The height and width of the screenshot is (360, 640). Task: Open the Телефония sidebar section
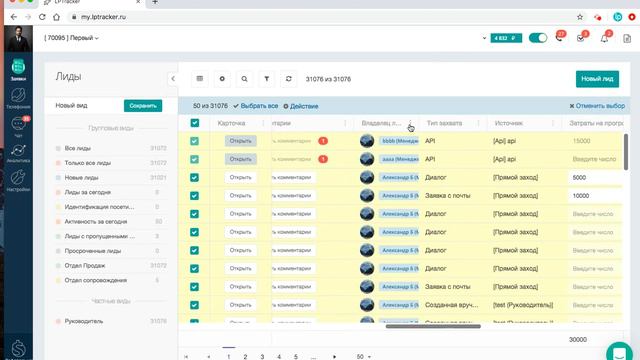[18, 98]
